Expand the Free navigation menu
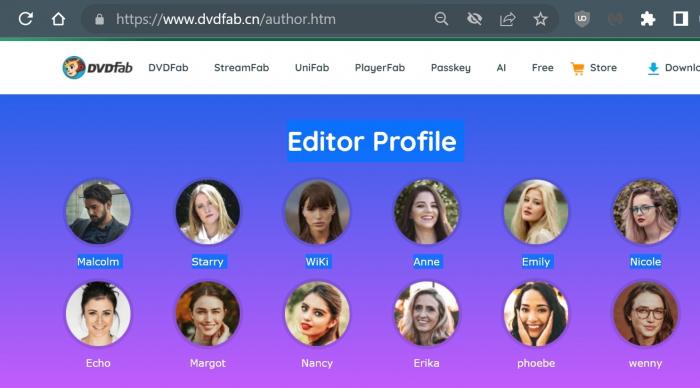This screenshot has height=388, width=700. coord(543,67)
